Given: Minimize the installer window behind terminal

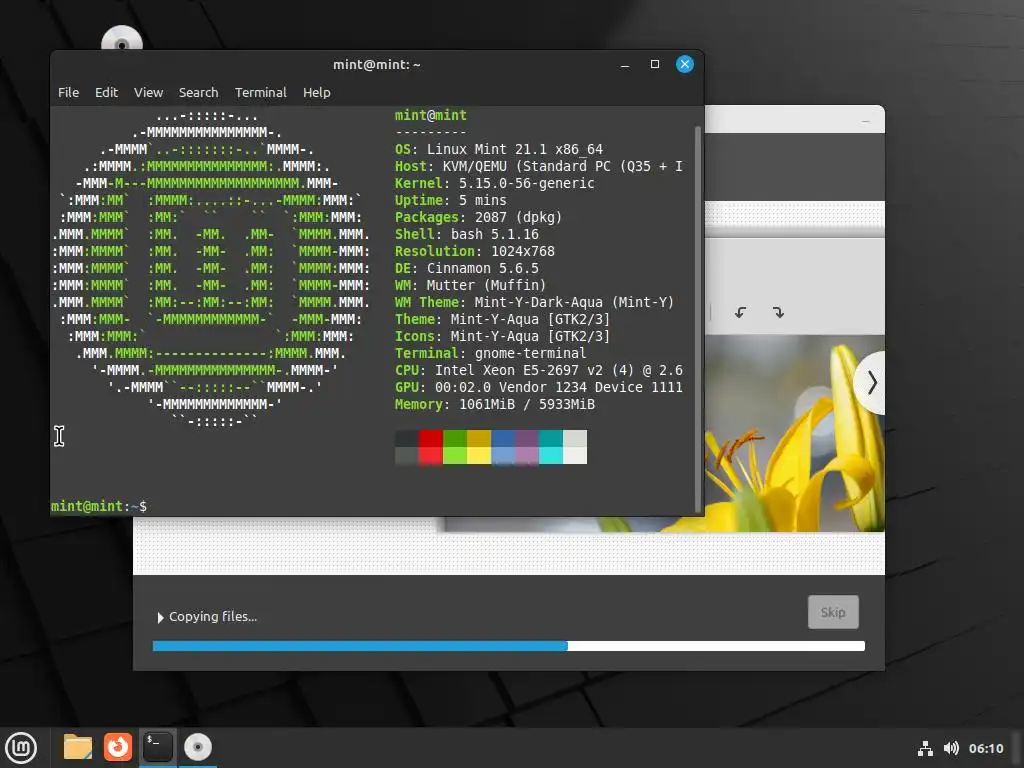Looking at the screenshot, I should point(865,121).
